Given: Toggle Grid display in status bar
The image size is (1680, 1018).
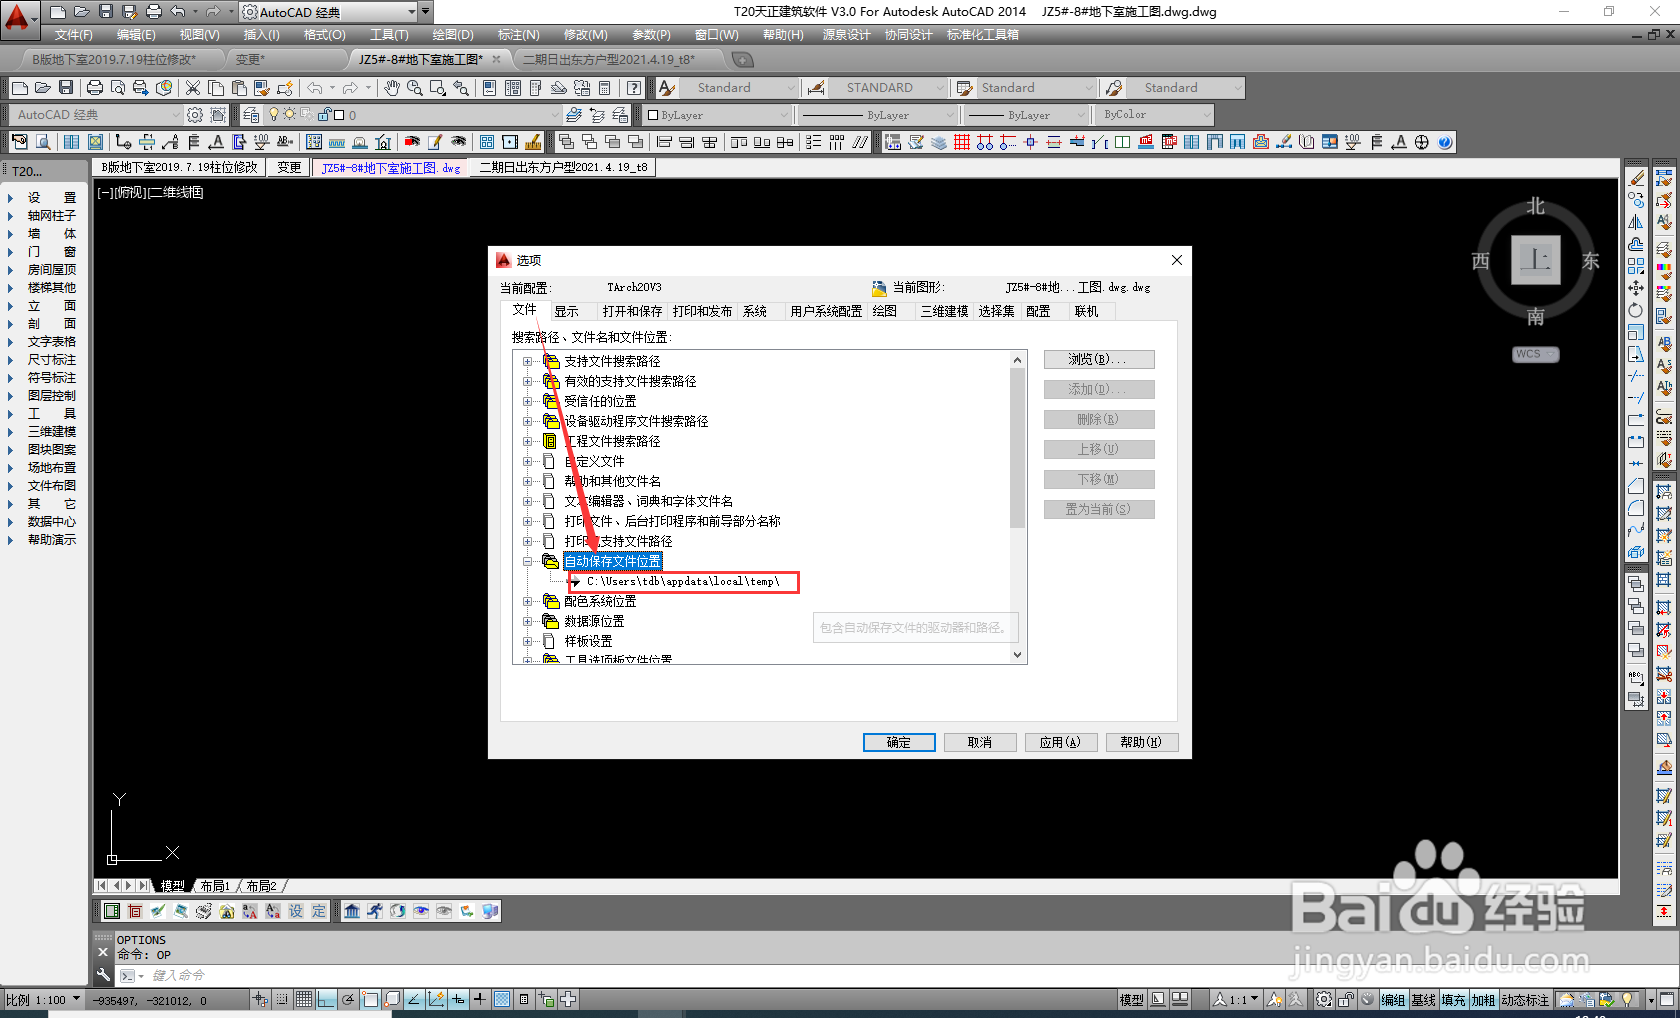Looking at the screenshot, I should pos(304,999).
